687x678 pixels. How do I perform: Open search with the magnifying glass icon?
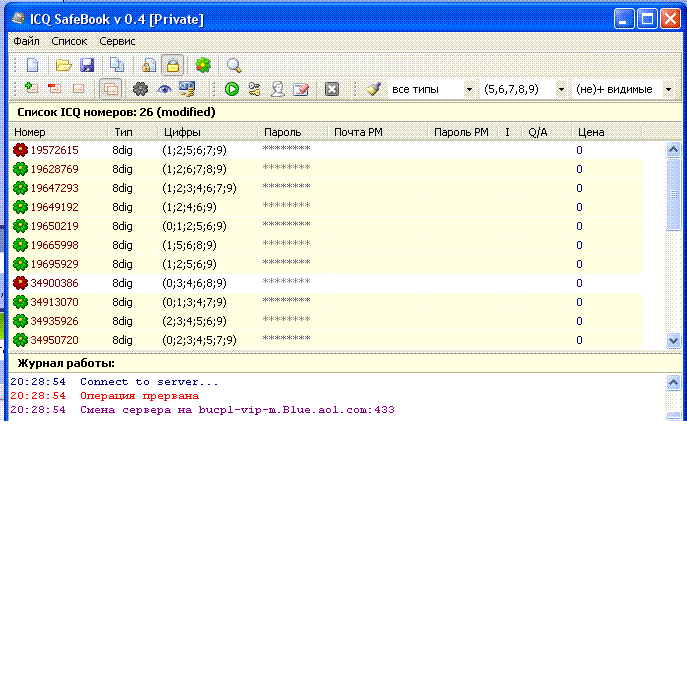(x=234, y=65)
